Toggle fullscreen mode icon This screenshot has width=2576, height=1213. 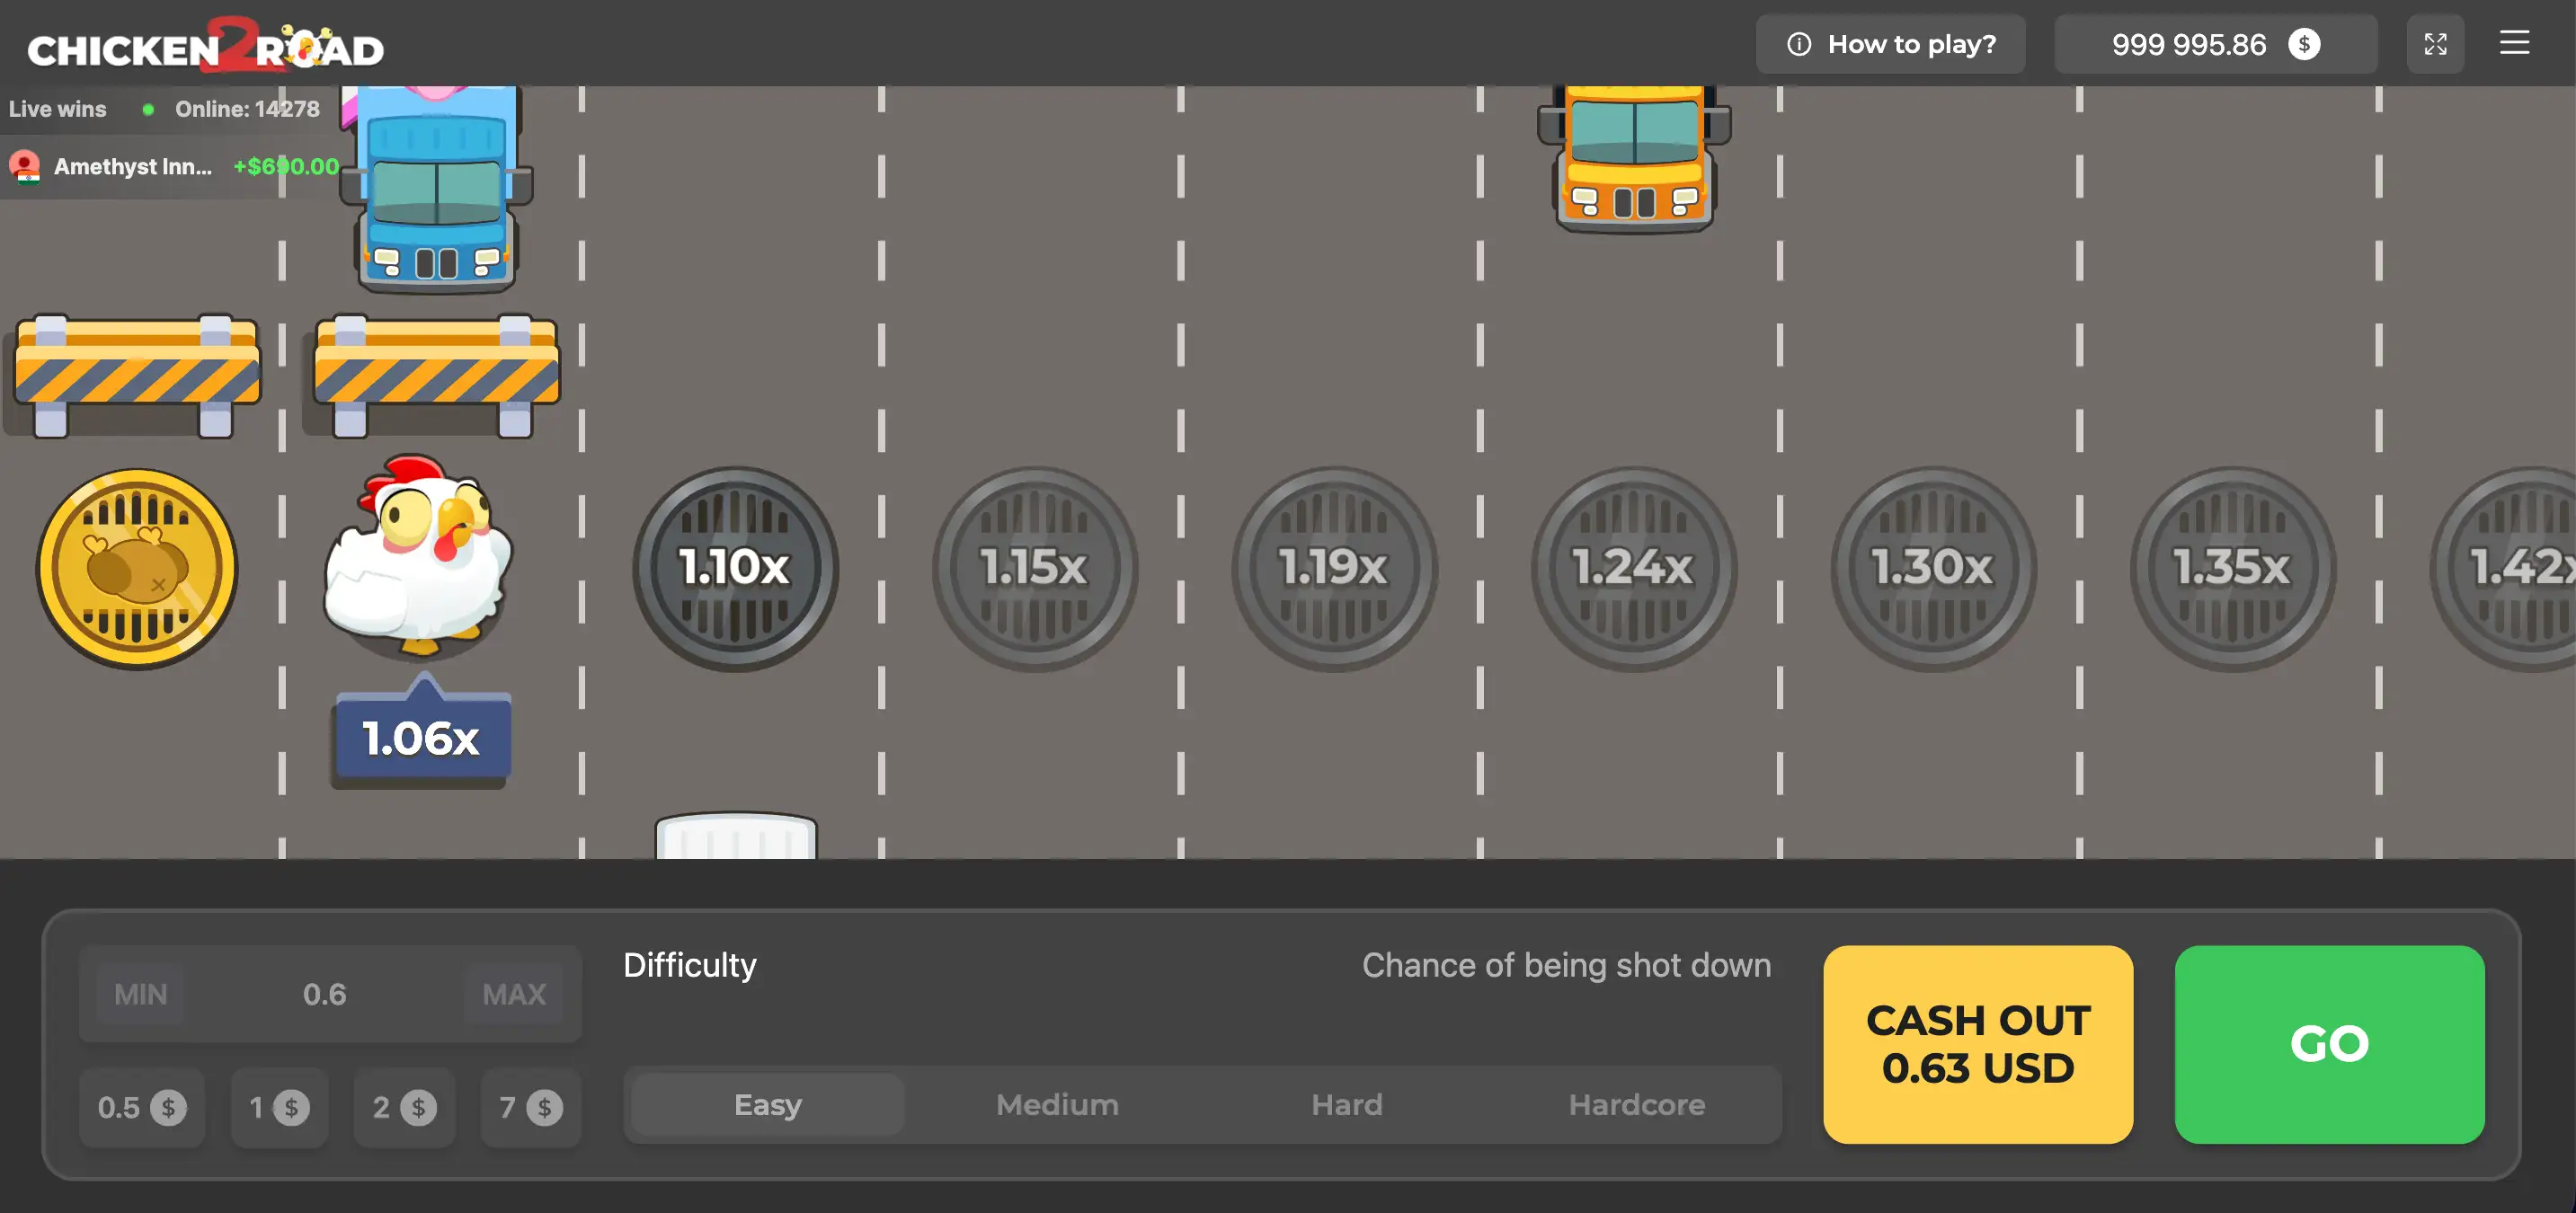(x=2435, y=44)
